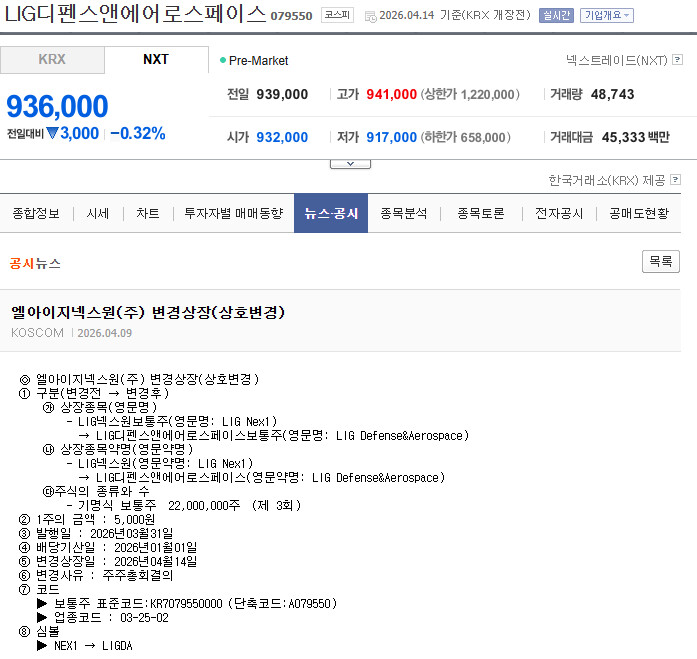This screenshot has width=697, height=659.
Task: Expand the price details chevron panel
Action: [350, 164]
